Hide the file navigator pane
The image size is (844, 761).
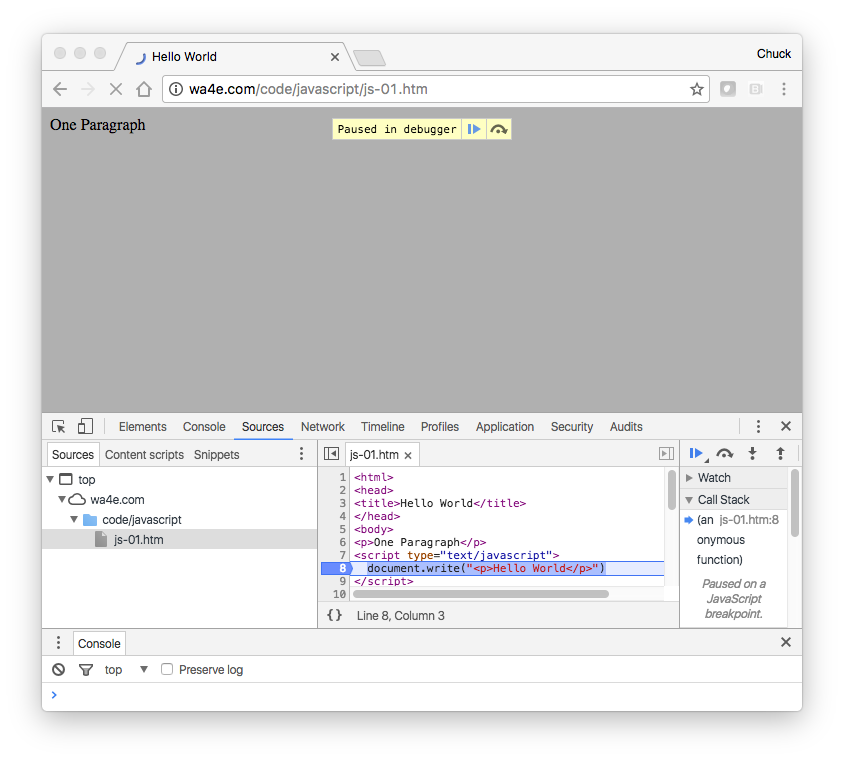(332, 454)
